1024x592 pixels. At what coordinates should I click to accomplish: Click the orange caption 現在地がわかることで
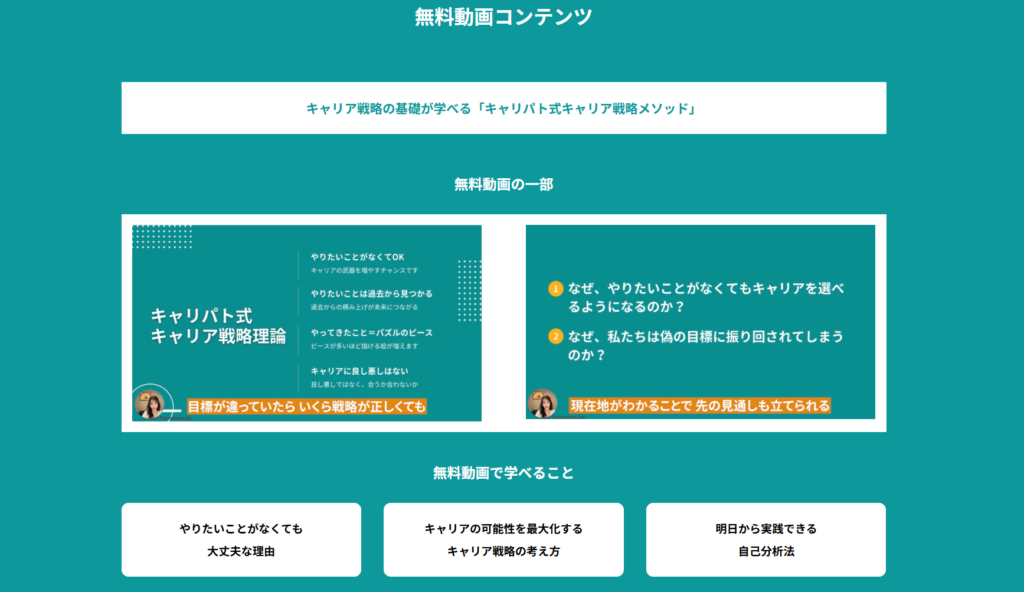click(699, 405)
